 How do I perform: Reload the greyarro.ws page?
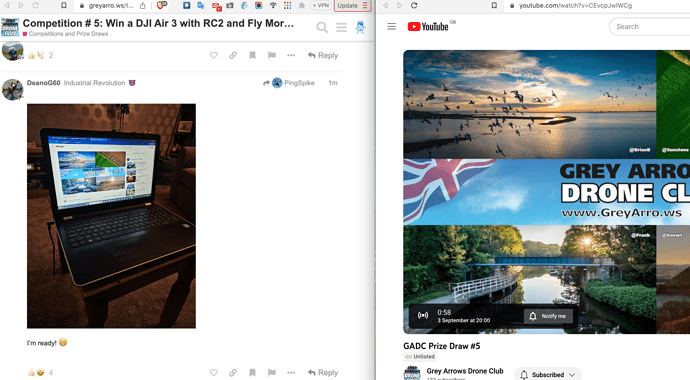[x=35, y=5]
